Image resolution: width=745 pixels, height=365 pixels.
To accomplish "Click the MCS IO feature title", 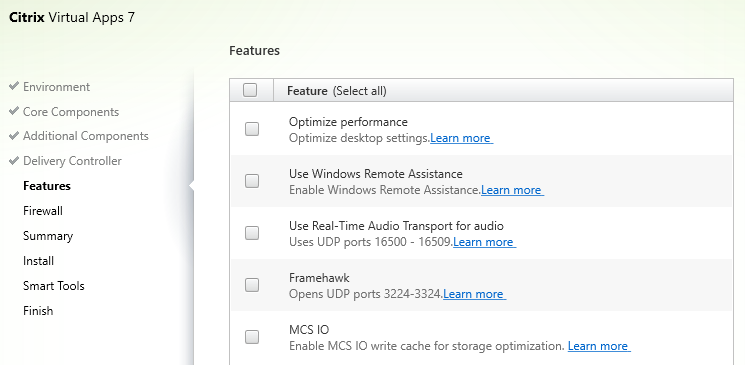I will pos(309,330).
